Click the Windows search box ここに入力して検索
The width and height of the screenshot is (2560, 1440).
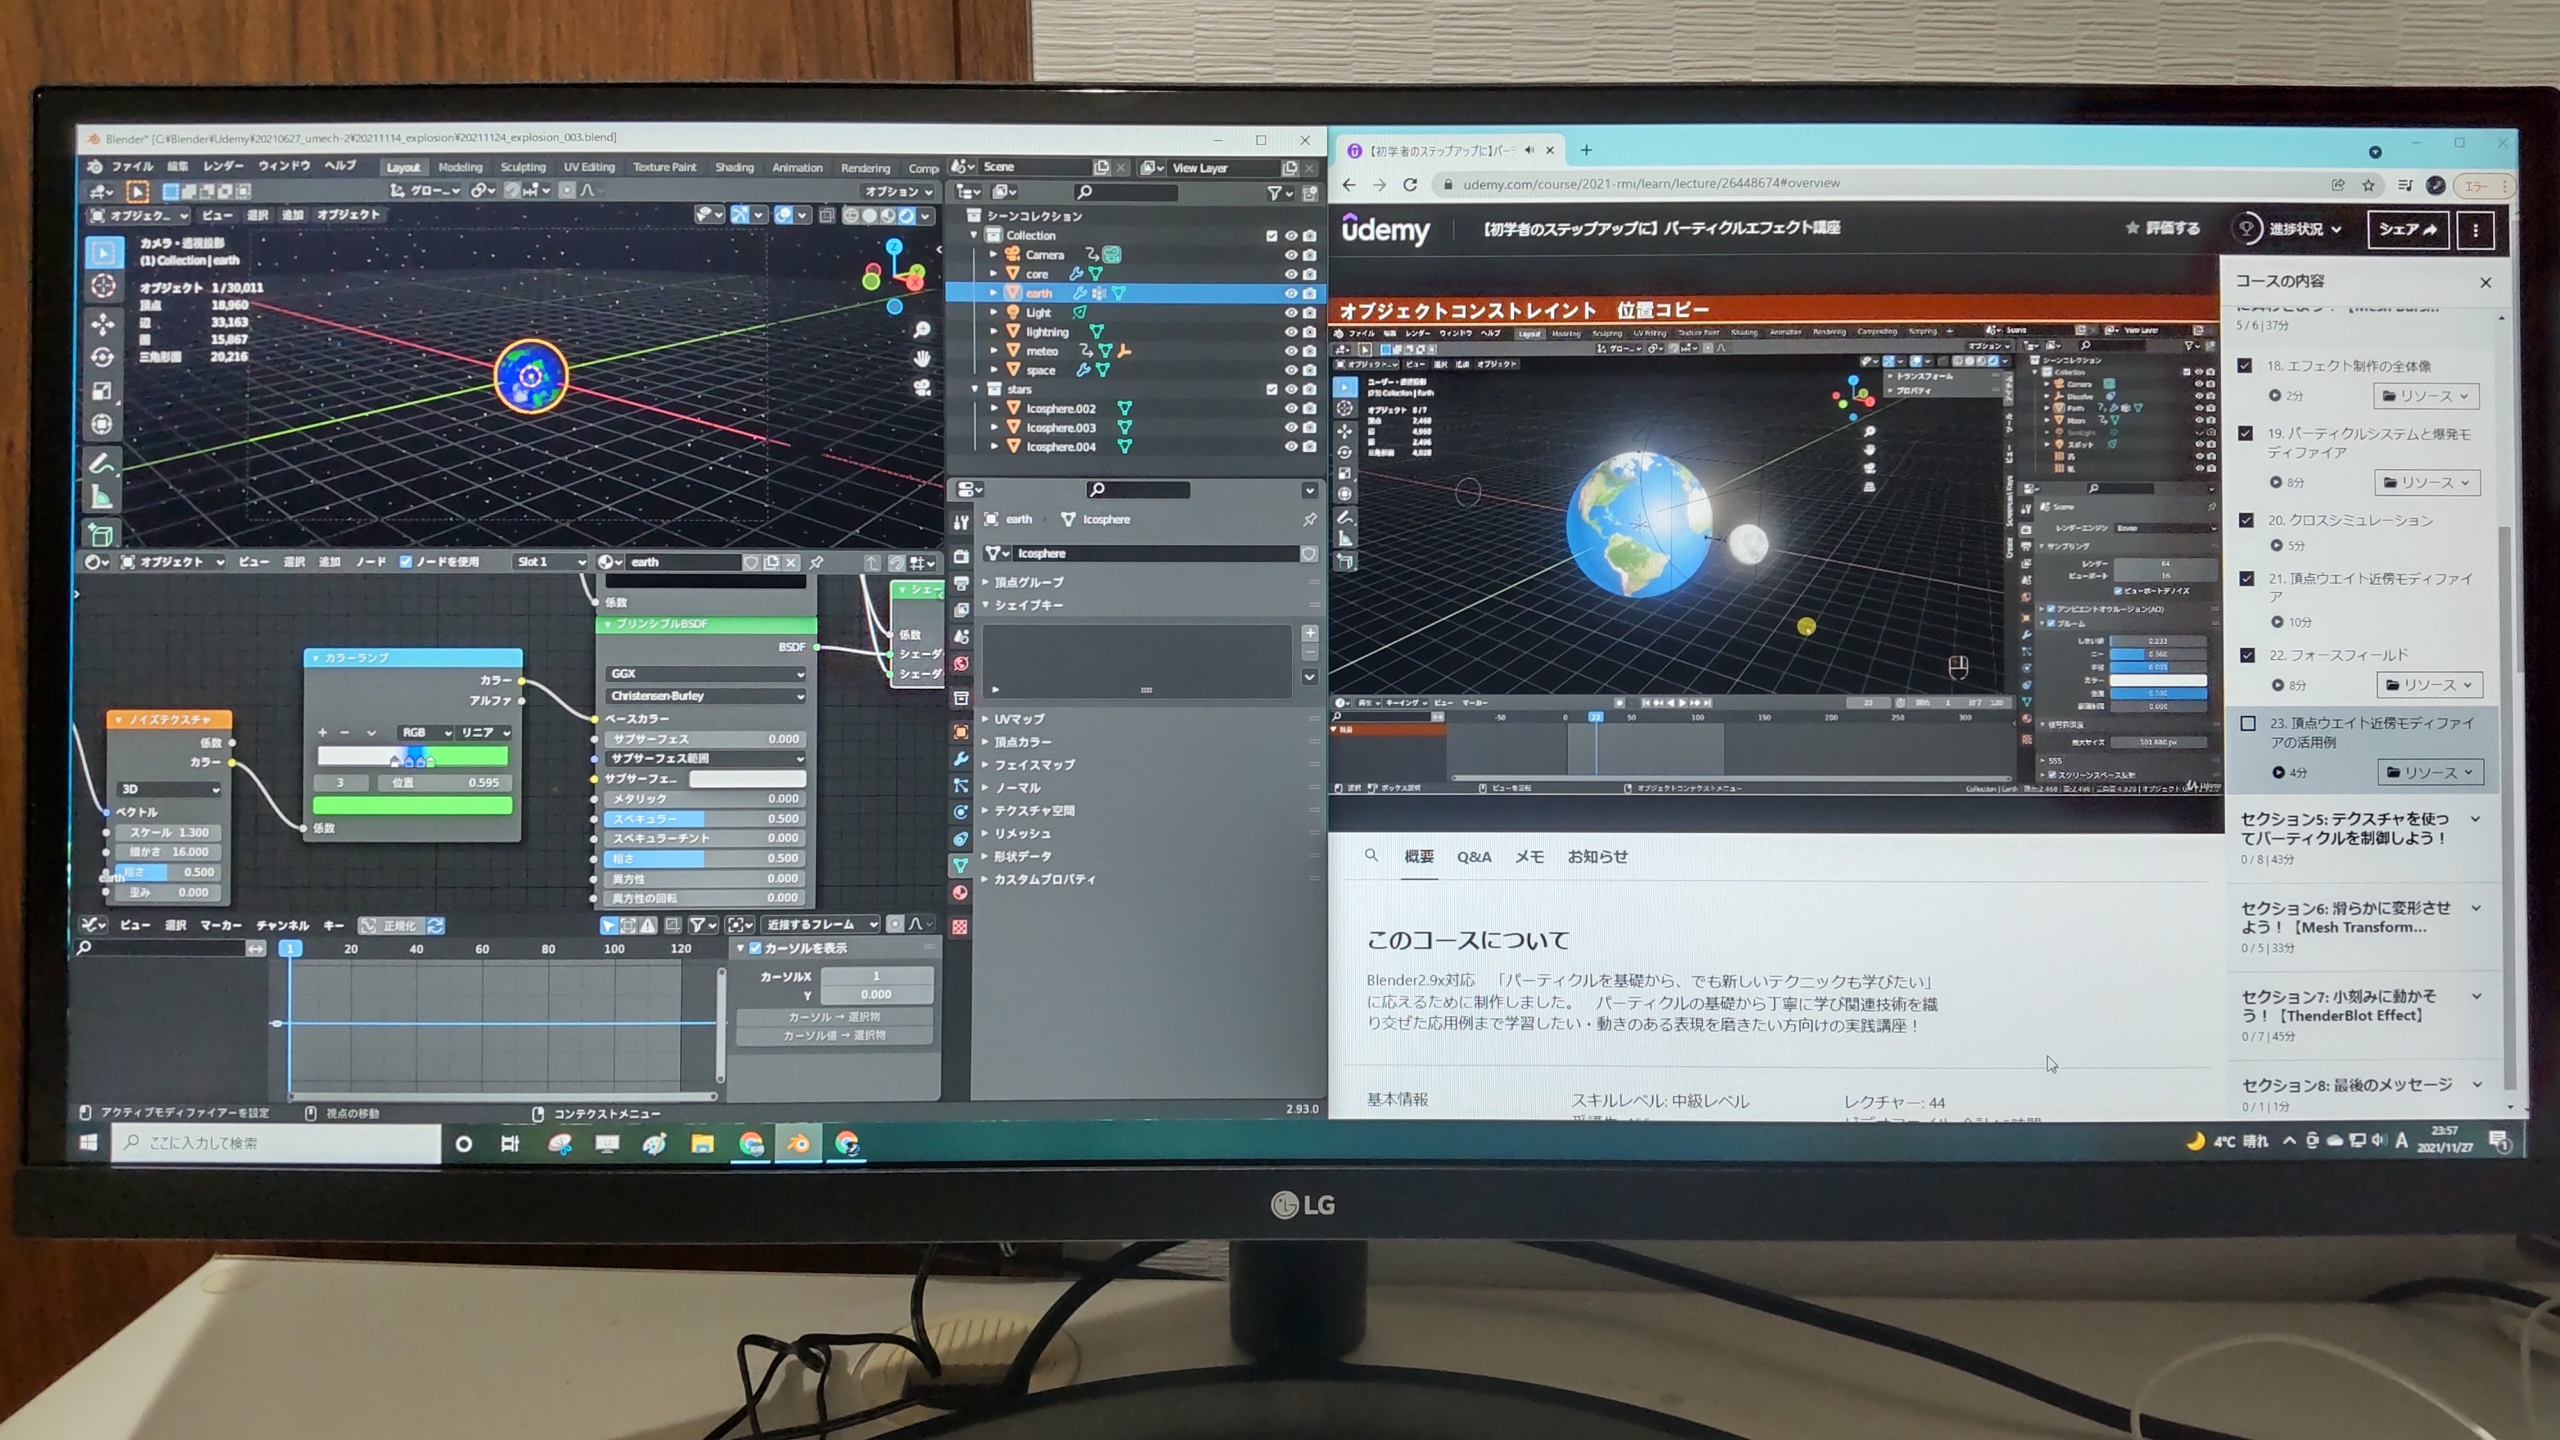pos(276,1143)
